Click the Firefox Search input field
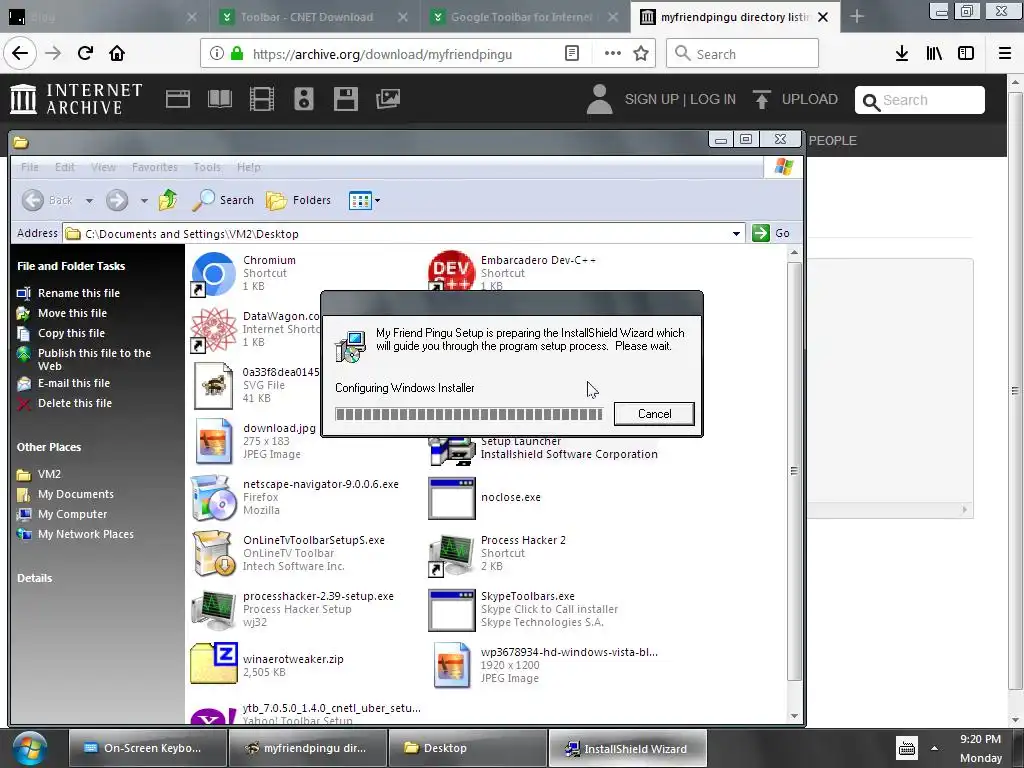This screenshot has height=768, width=1024. [x=742, y=54]
